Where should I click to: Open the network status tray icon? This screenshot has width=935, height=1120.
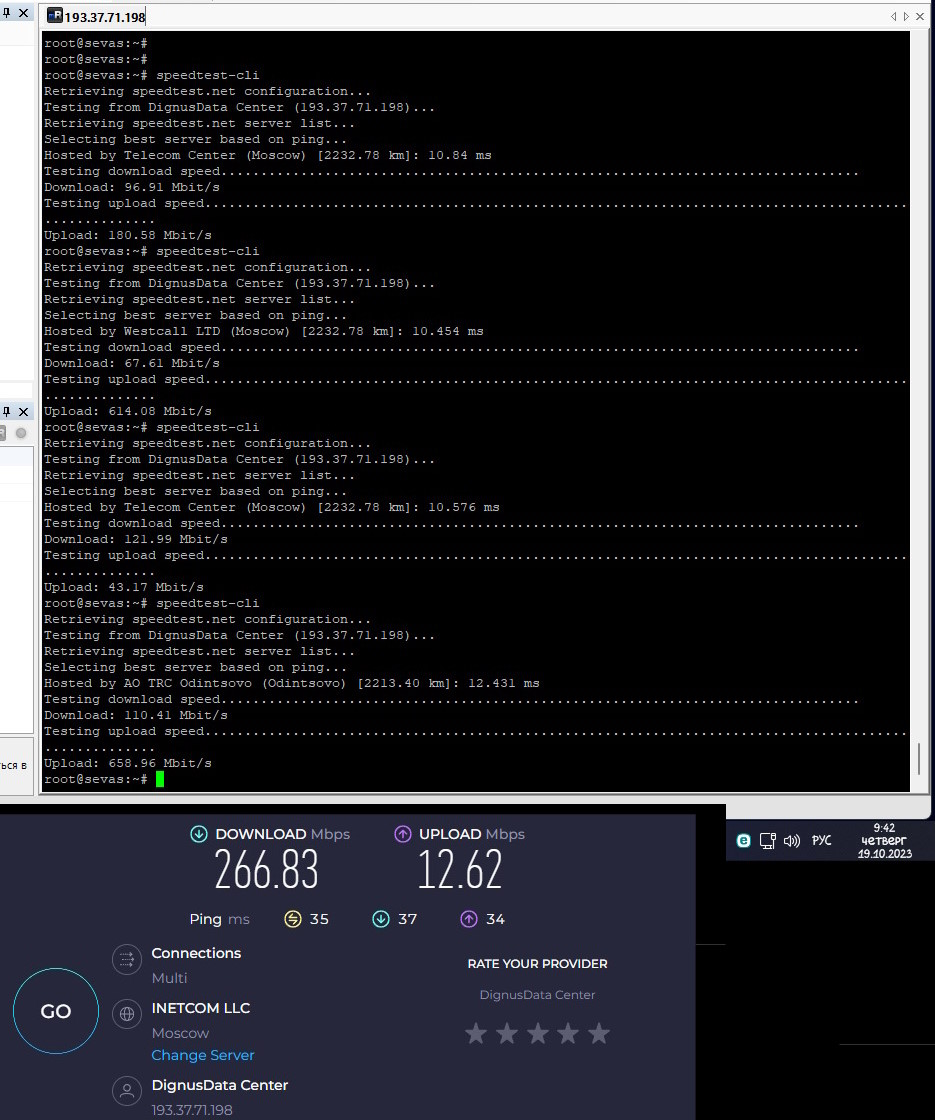767,841
